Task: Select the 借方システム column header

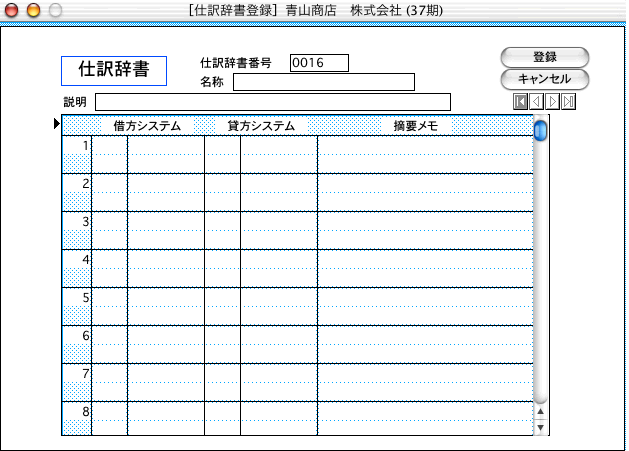Action: pos(147,126)
